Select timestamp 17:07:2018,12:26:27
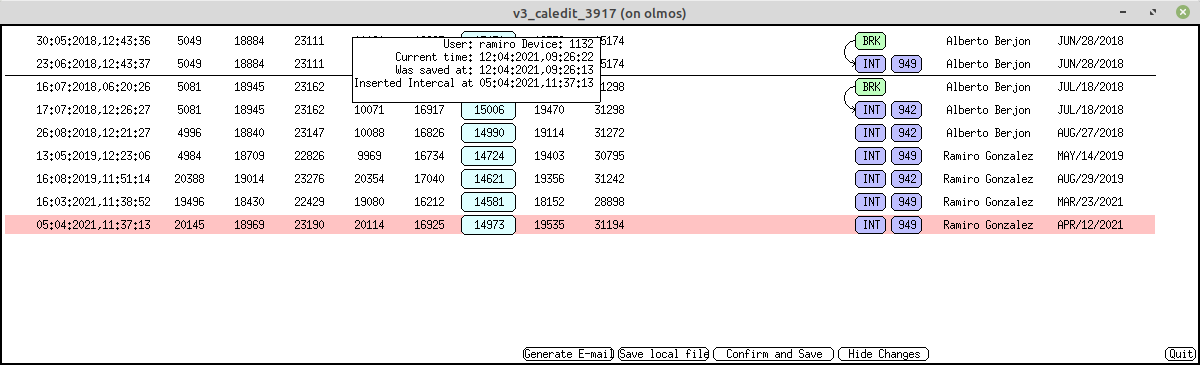The height and width of the screenshot is (365, 1200). 93,110
